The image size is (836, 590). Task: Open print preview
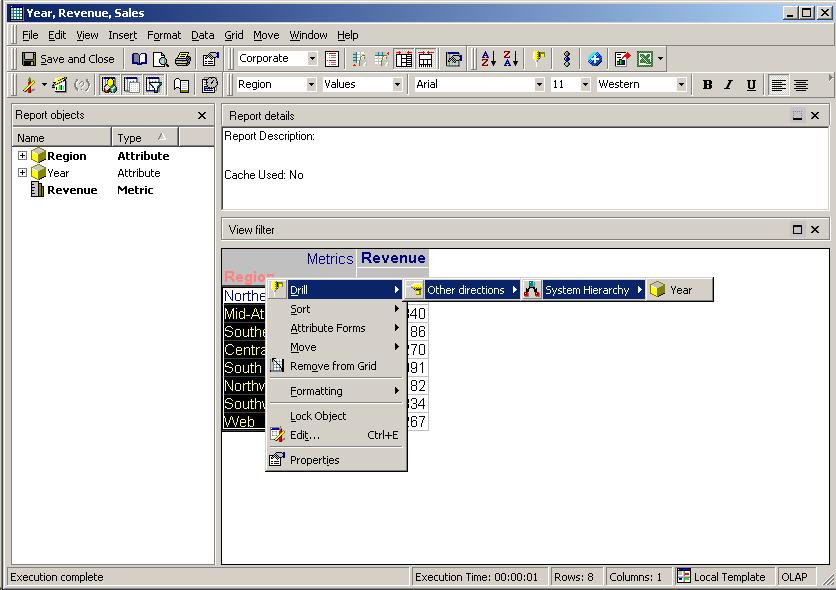coord(159,58)
